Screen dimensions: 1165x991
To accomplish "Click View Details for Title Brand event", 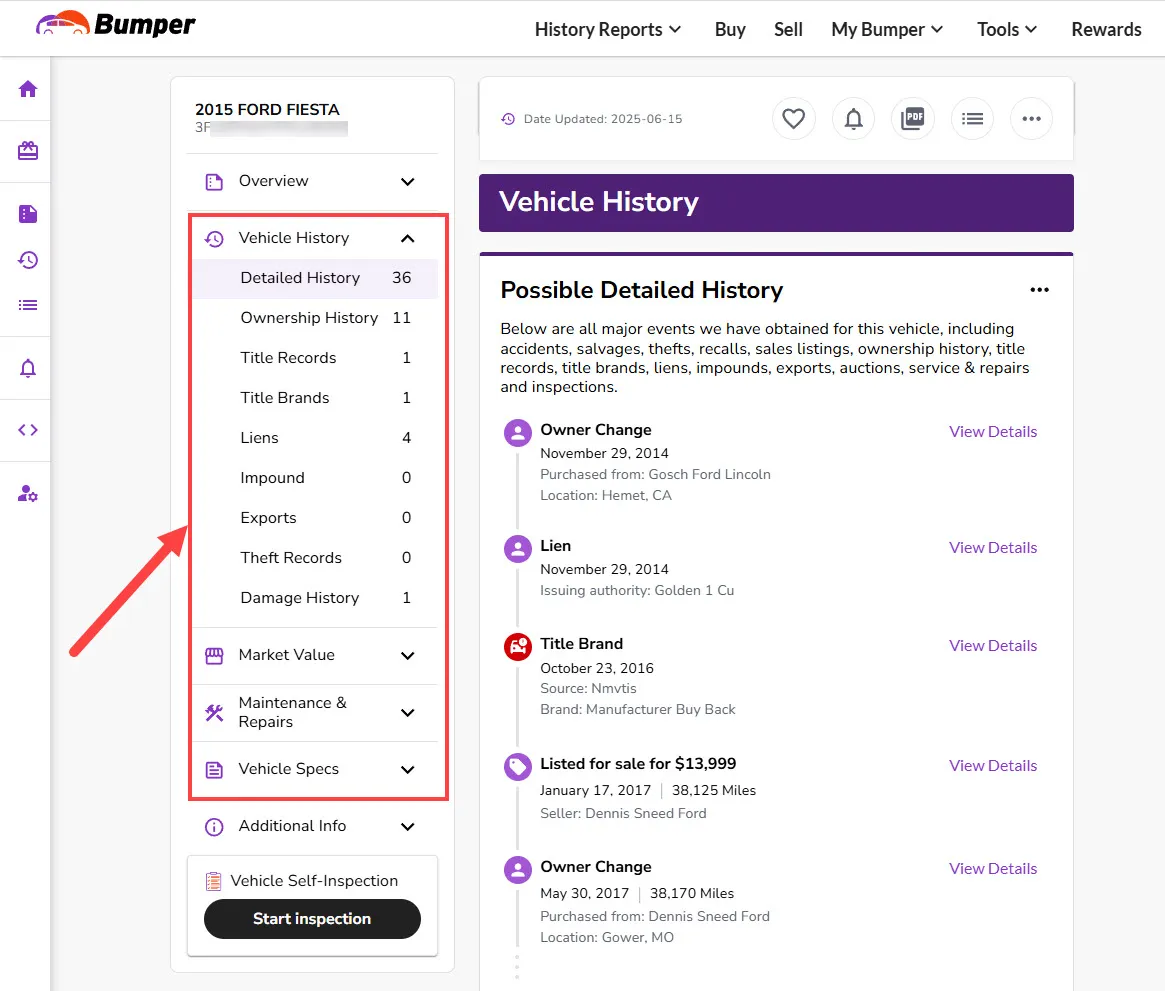I will pyautogui.click(x=992, y=646).
